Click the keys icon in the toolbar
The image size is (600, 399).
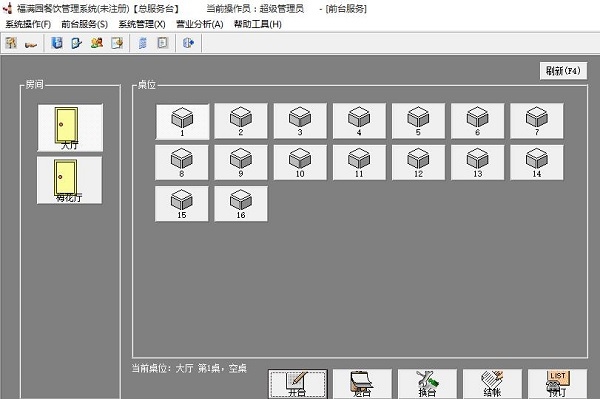11,43
